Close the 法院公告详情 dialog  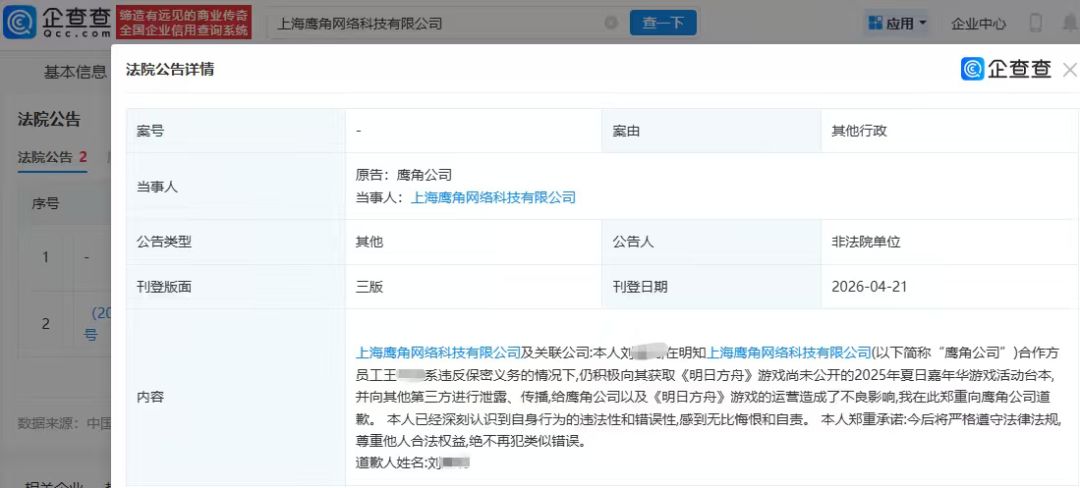(1070, 70)
